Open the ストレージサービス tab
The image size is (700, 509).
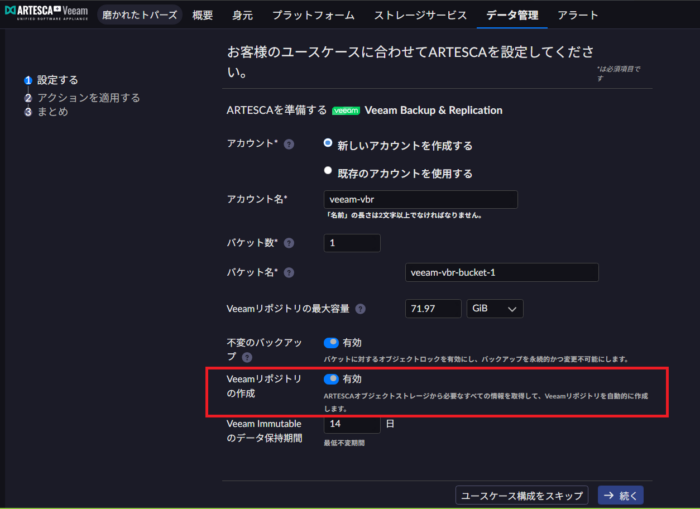(421, 15)
